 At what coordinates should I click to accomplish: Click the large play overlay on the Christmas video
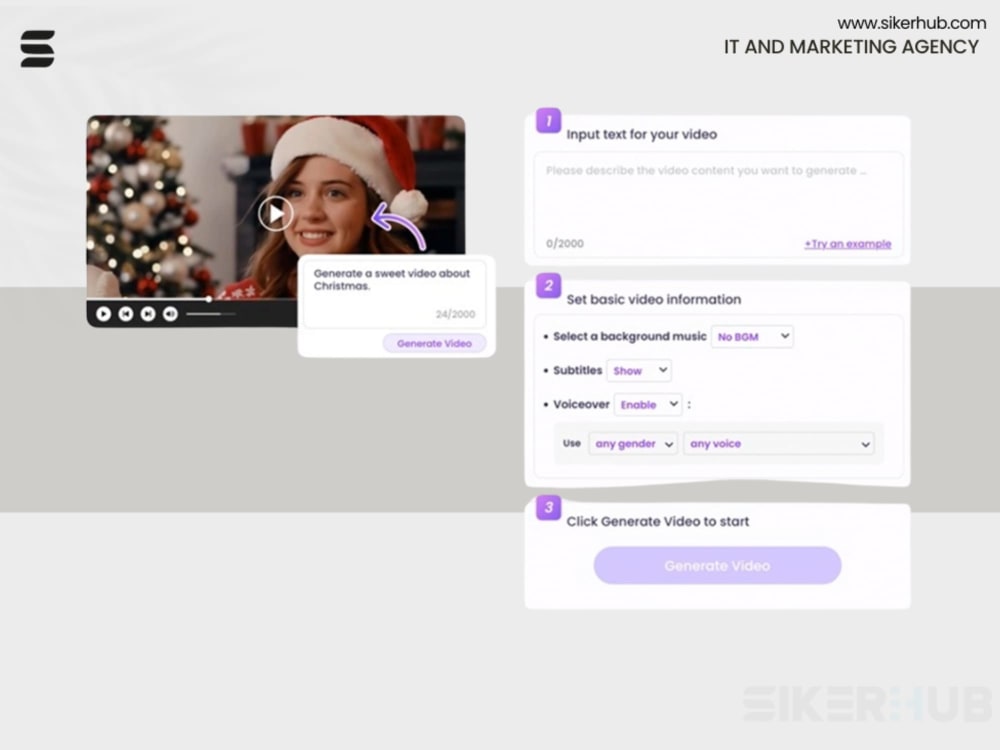click(276, 213)
